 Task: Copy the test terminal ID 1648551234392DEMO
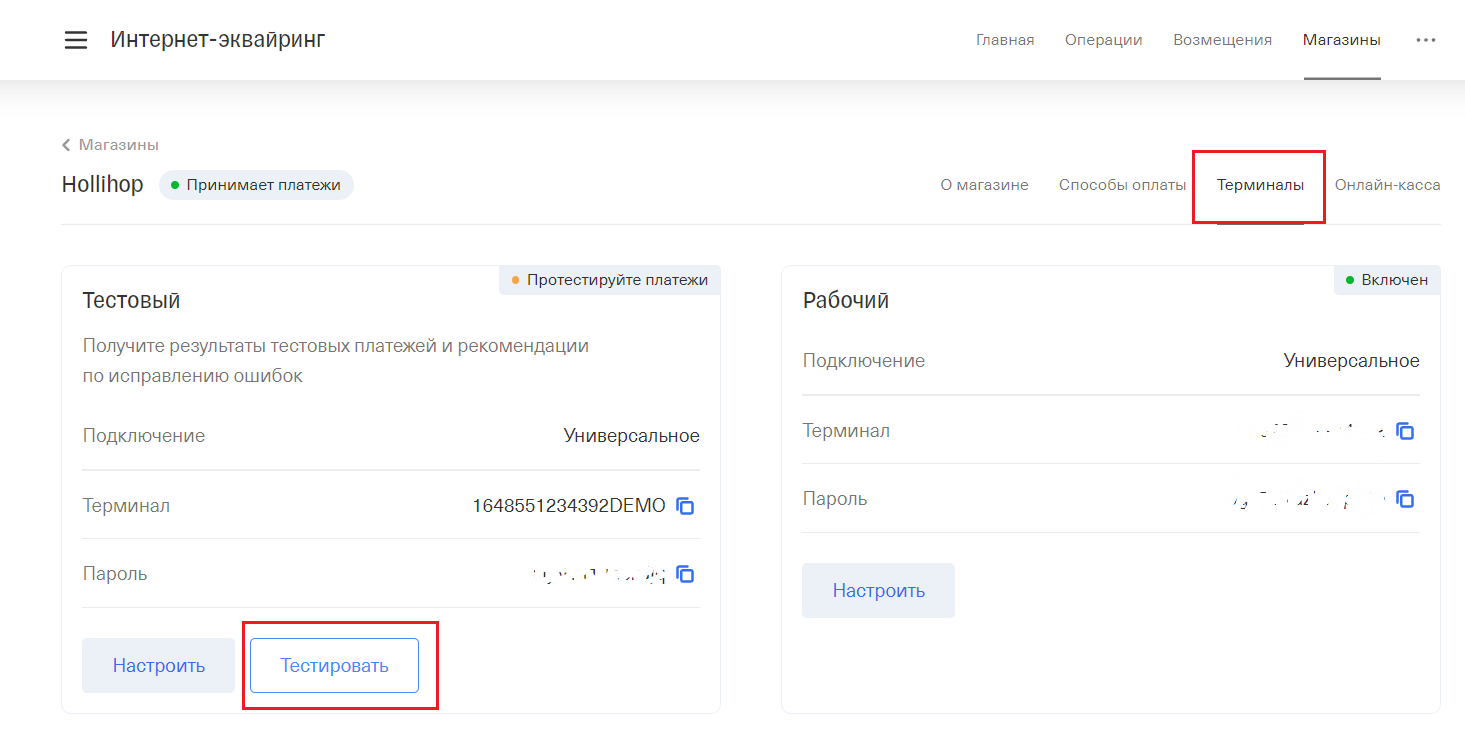685,506
